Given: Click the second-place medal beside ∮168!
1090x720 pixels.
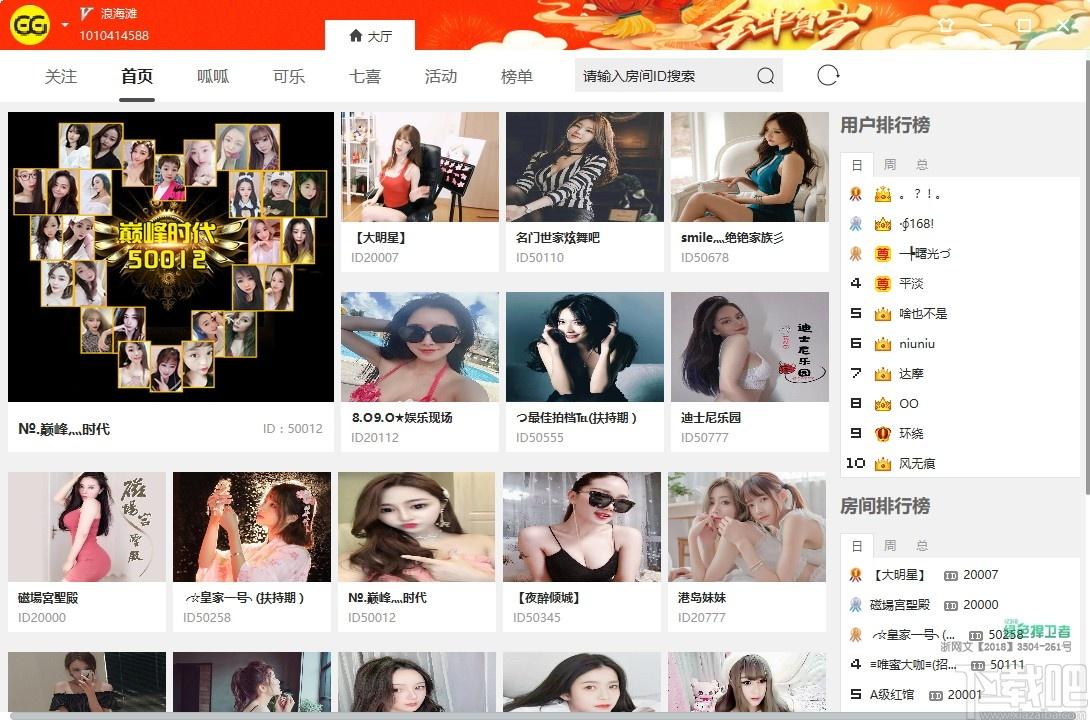Looking at the screenshot, I should click(856, 224).
